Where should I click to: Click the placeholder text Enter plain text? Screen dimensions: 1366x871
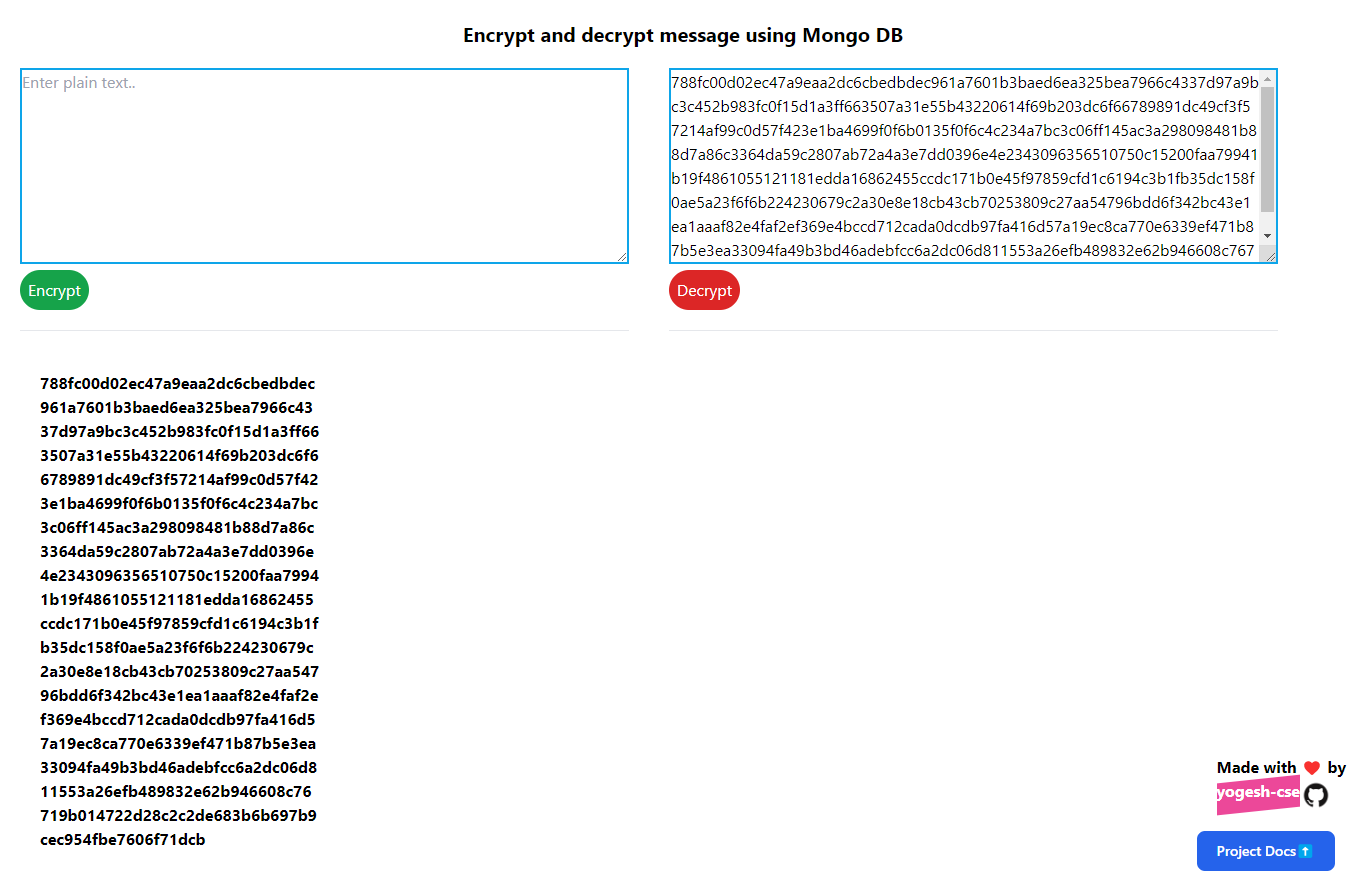[x=78, y=82]
